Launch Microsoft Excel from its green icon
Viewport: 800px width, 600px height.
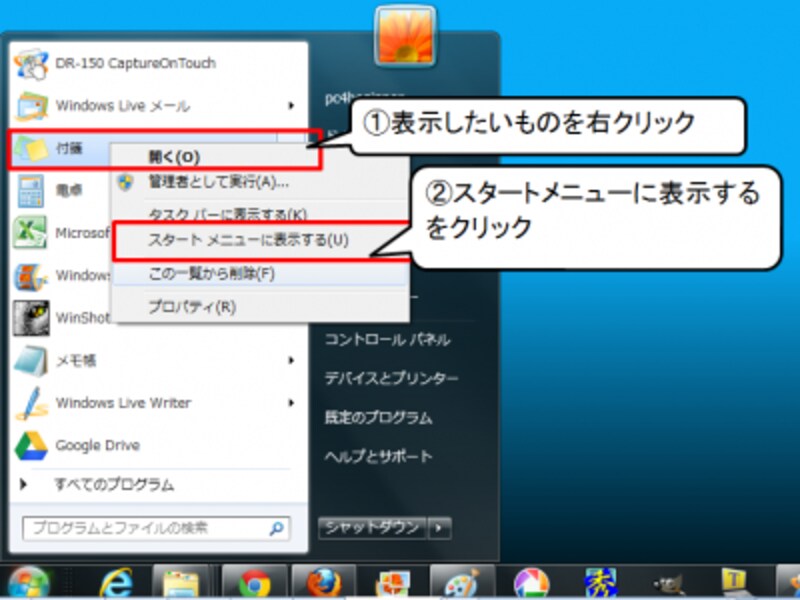coord(30,233)
